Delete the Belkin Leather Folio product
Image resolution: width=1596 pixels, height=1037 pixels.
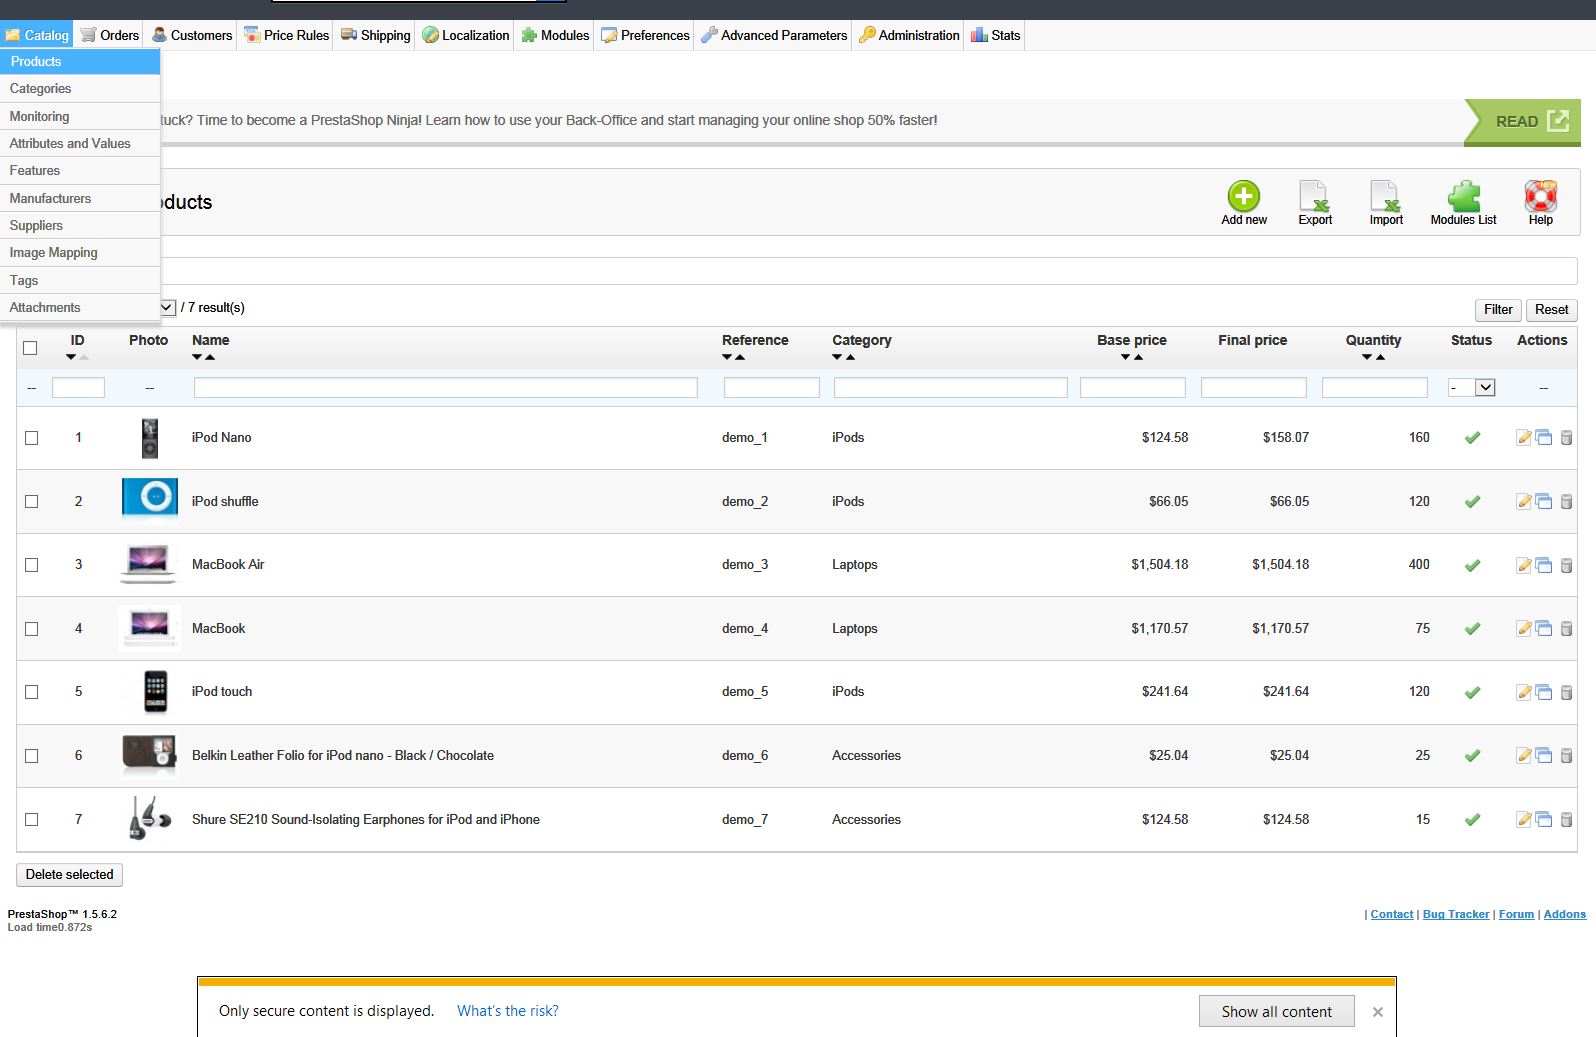[x=1566, y=755]
